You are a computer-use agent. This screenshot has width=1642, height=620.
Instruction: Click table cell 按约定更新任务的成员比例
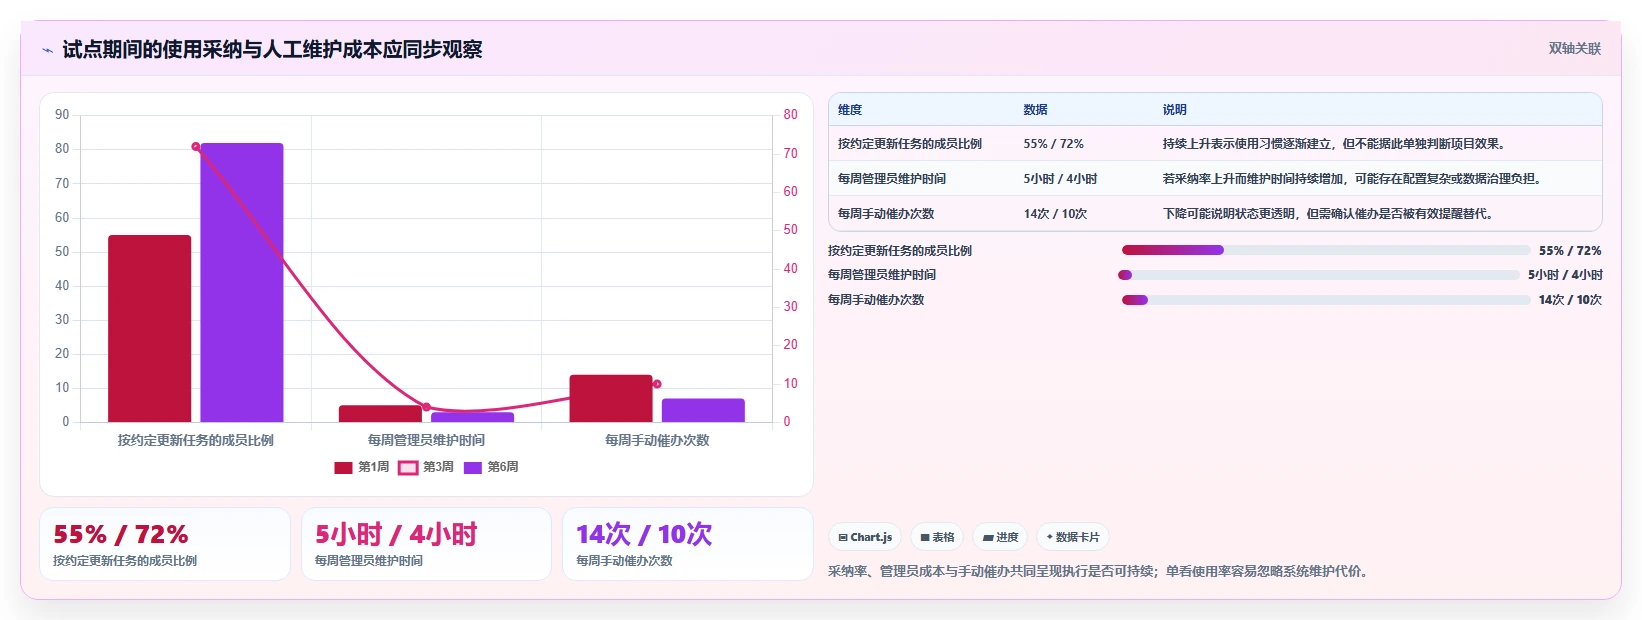click(x=910, y=144)
